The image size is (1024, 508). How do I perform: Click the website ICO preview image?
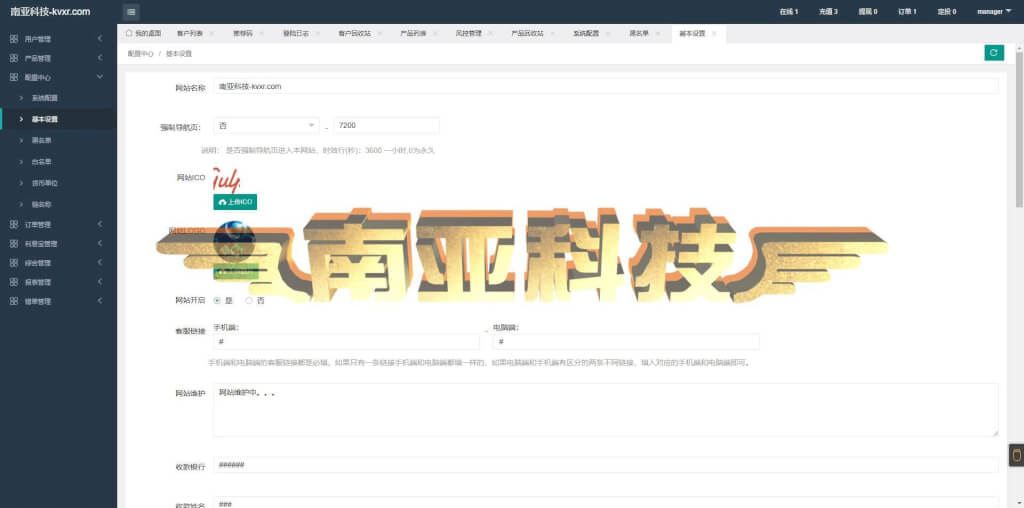(227, 180)
